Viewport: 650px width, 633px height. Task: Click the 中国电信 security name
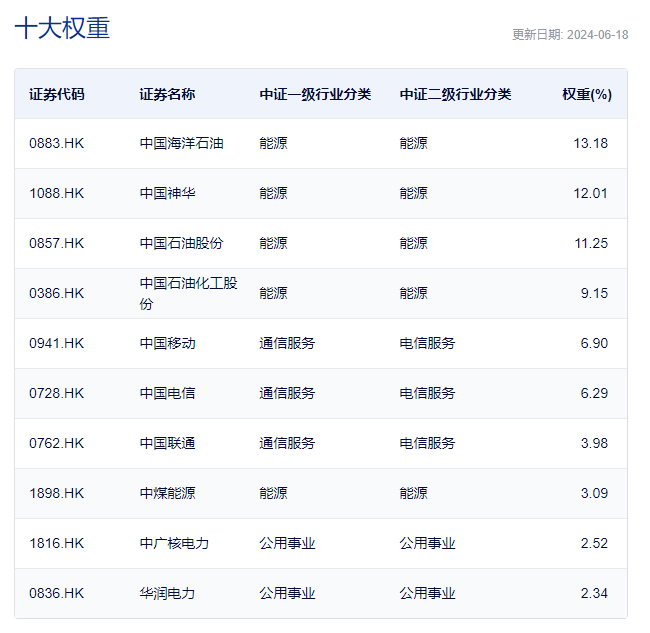(x=167, y=393)
